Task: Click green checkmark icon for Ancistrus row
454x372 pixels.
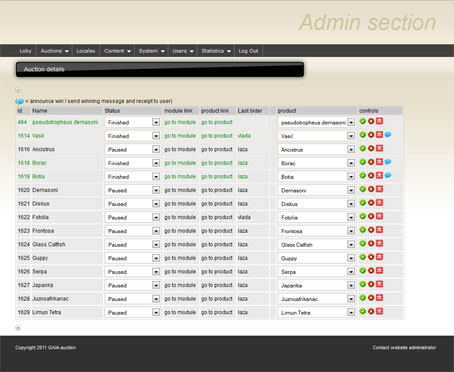Action: [363, 148]
